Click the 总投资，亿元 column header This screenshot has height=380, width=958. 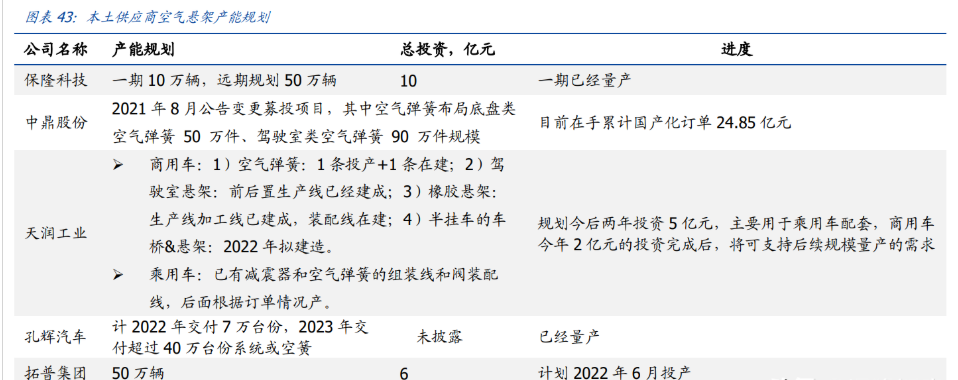[x=447, y=49]
